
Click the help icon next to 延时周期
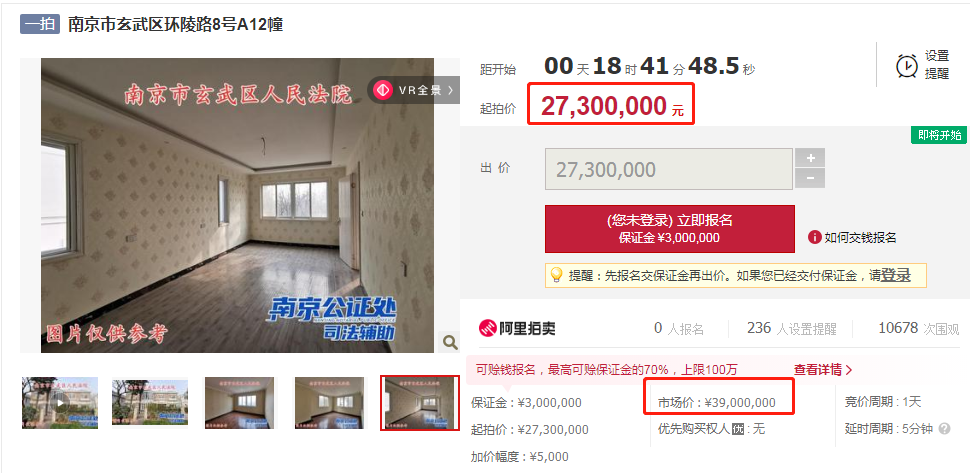(944, 428)
